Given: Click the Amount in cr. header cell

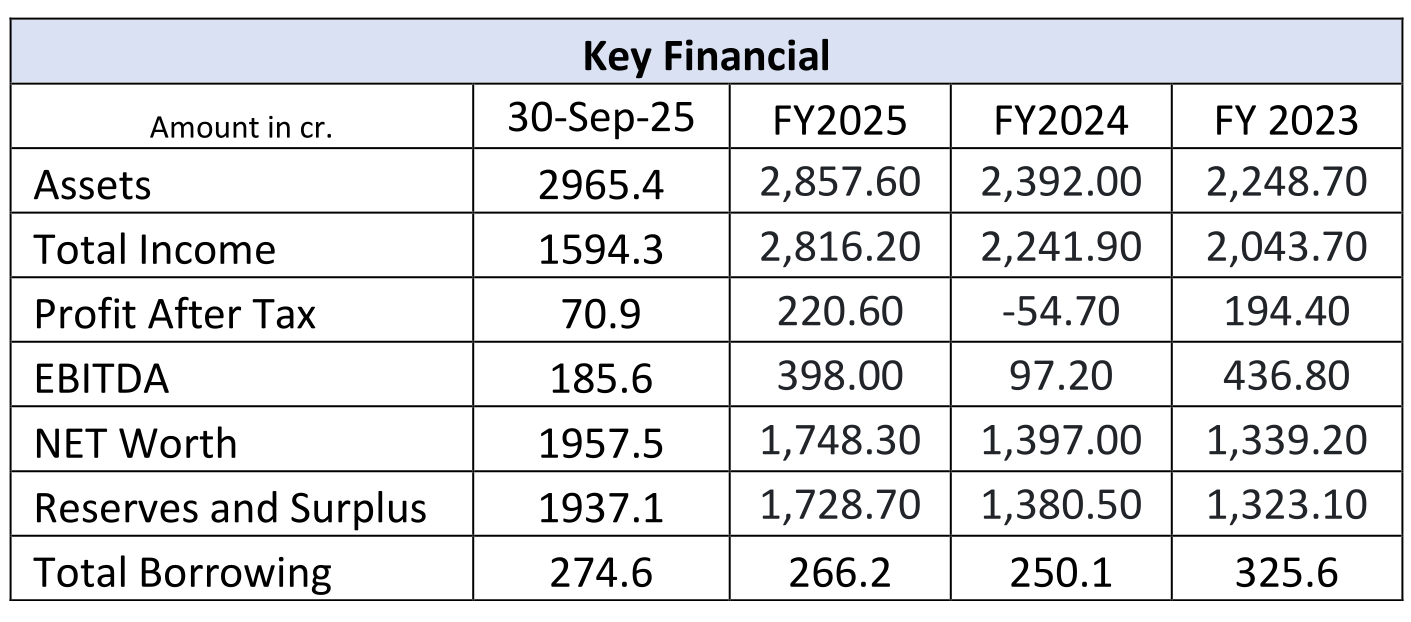Looking at the screenshot, I should tap(240, 128).
